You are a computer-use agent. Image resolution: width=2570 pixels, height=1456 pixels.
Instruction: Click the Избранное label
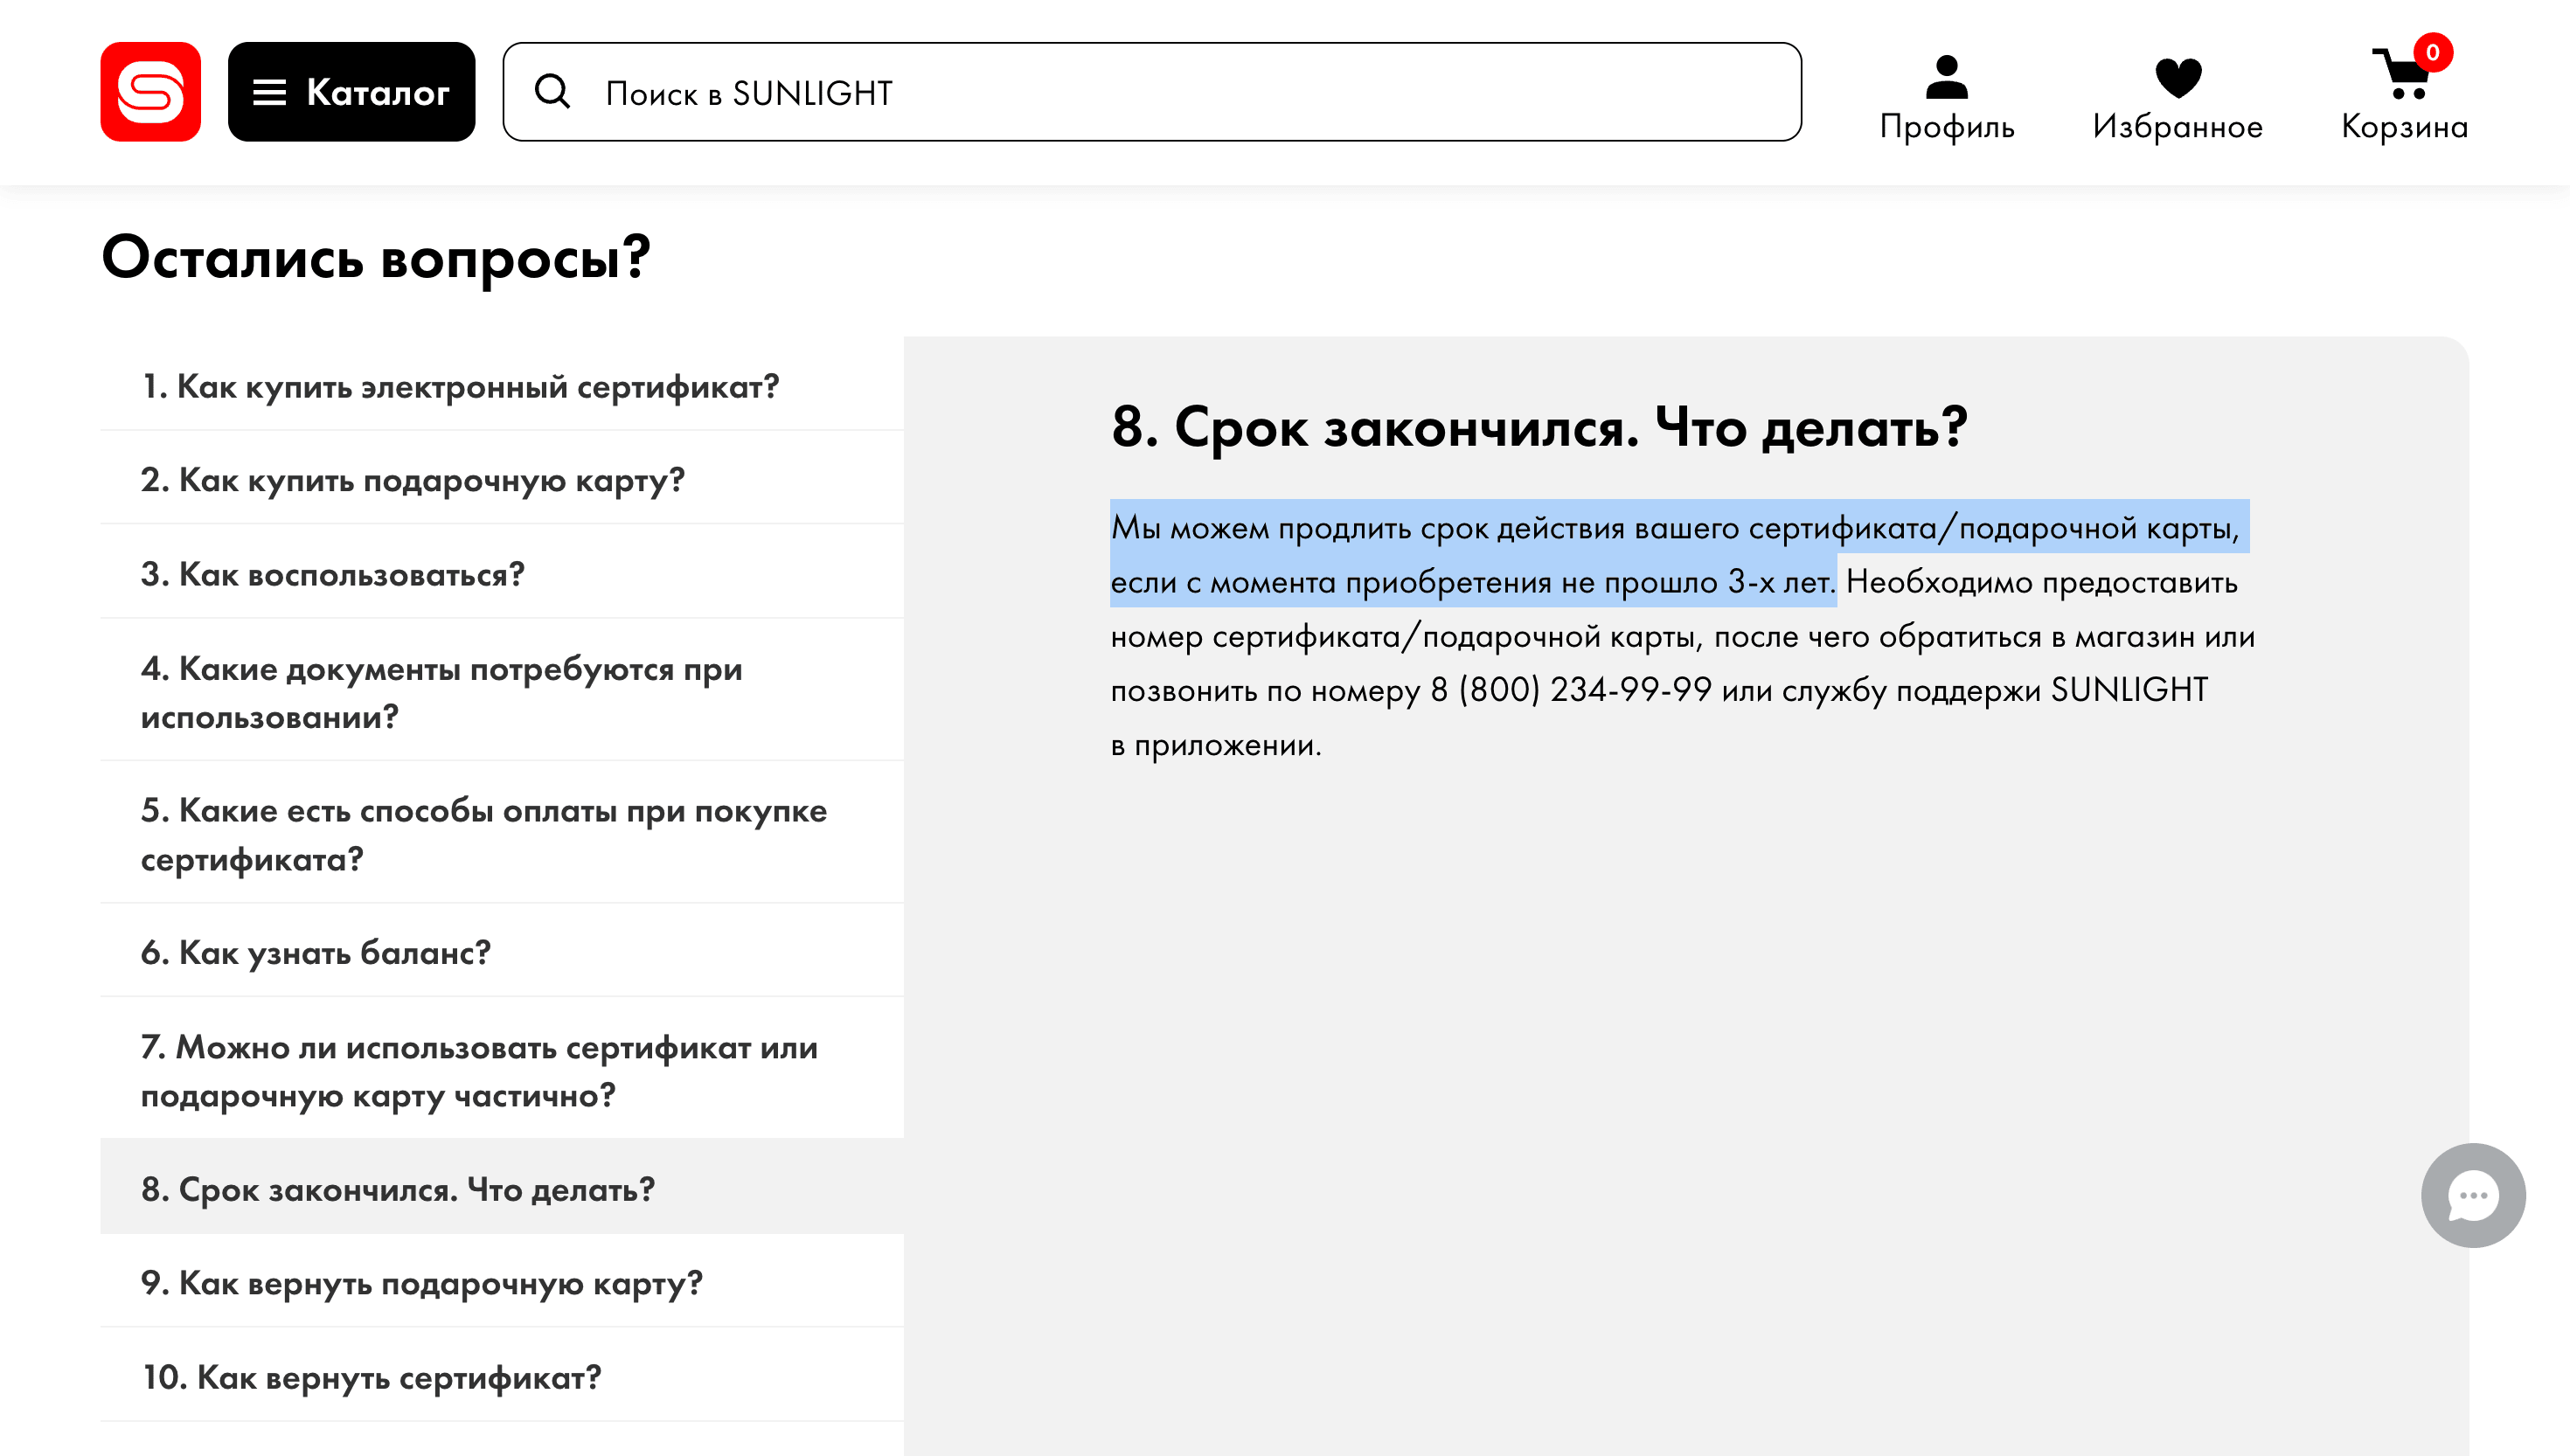click(2177, 127)
